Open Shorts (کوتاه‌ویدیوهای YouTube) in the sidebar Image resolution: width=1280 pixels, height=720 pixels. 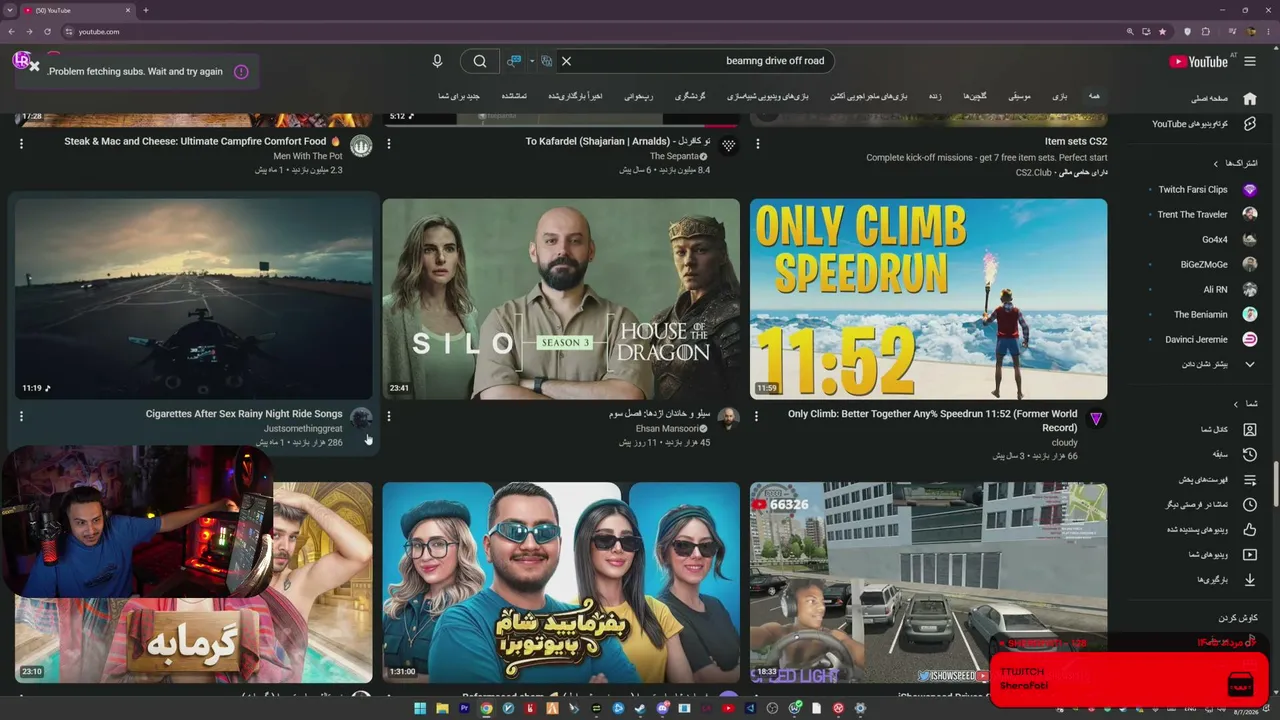pos(1204,124)
